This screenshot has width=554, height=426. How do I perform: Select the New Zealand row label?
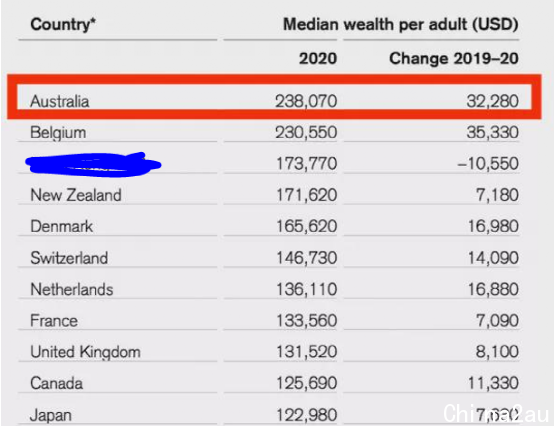[x=76, y=195]
